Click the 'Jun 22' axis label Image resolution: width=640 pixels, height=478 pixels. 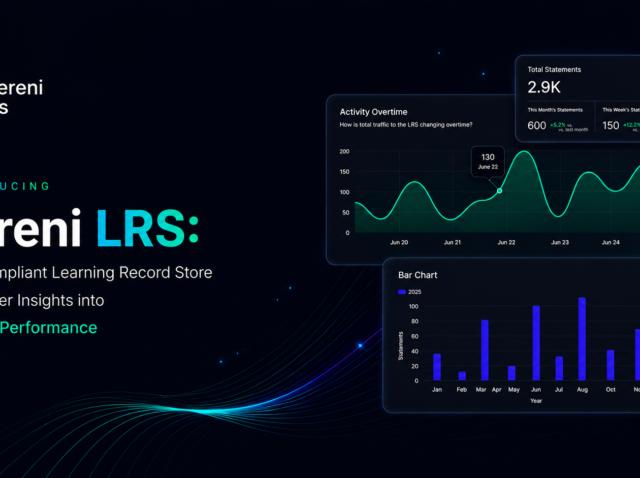(506, 242)
